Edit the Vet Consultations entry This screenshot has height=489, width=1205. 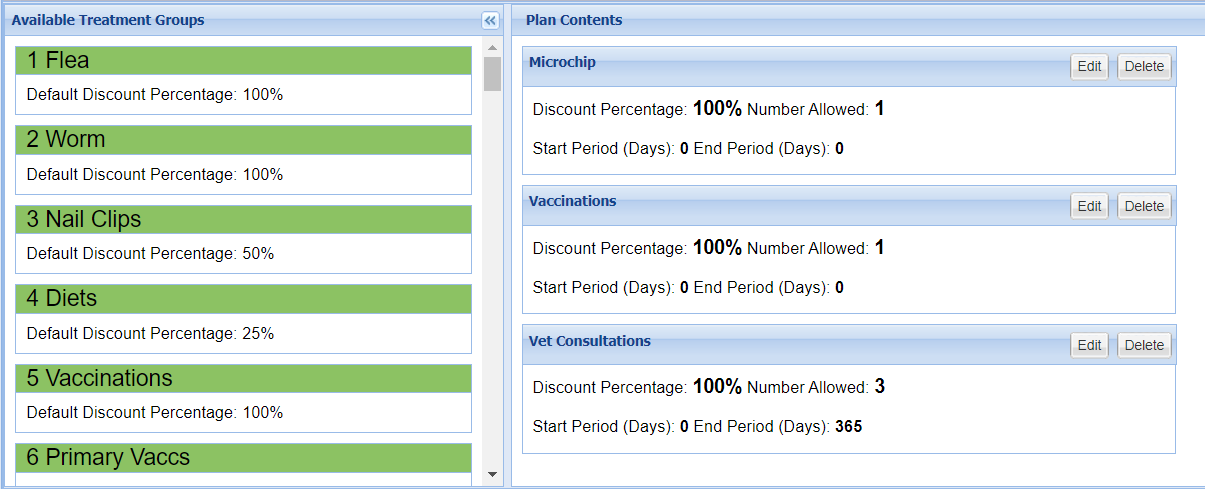coord(1089,345)
